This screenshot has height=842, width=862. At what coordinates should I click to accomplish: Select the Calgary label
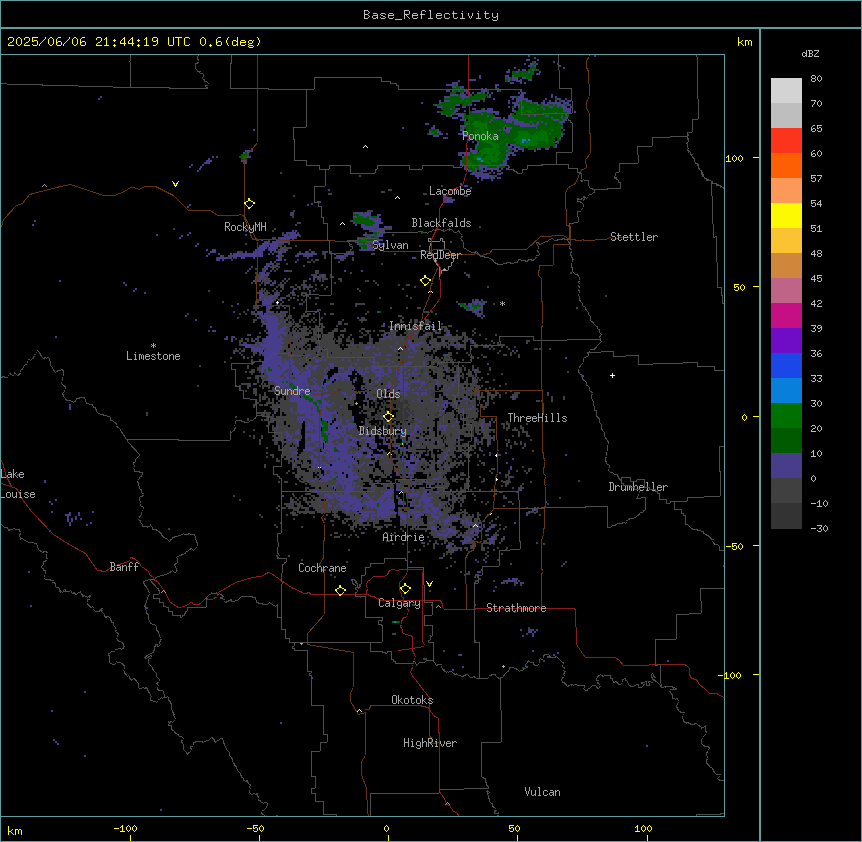click(400, 603)
